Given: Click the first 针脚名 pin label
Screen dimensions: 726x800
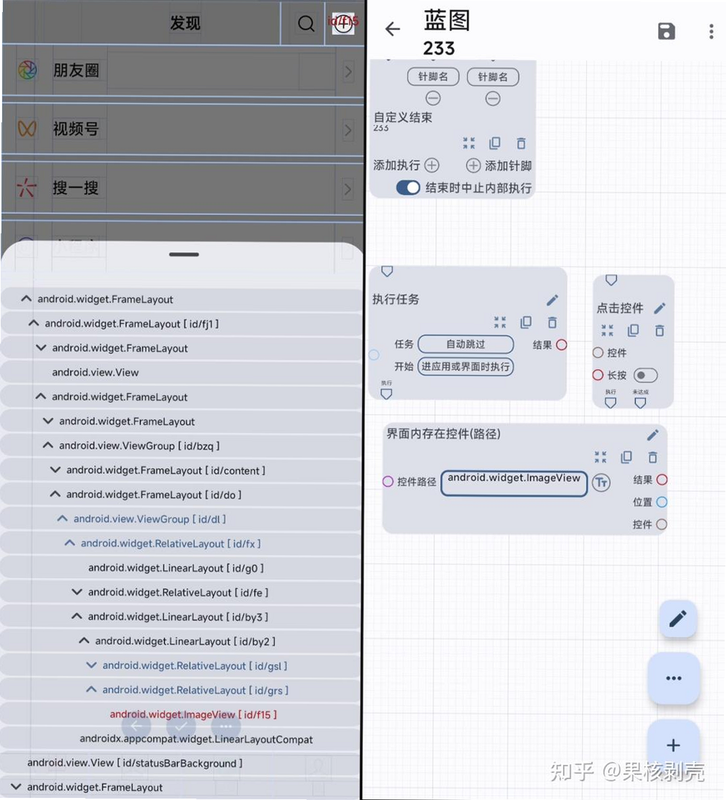Looking at the screenshot, I should coord(433,77).
